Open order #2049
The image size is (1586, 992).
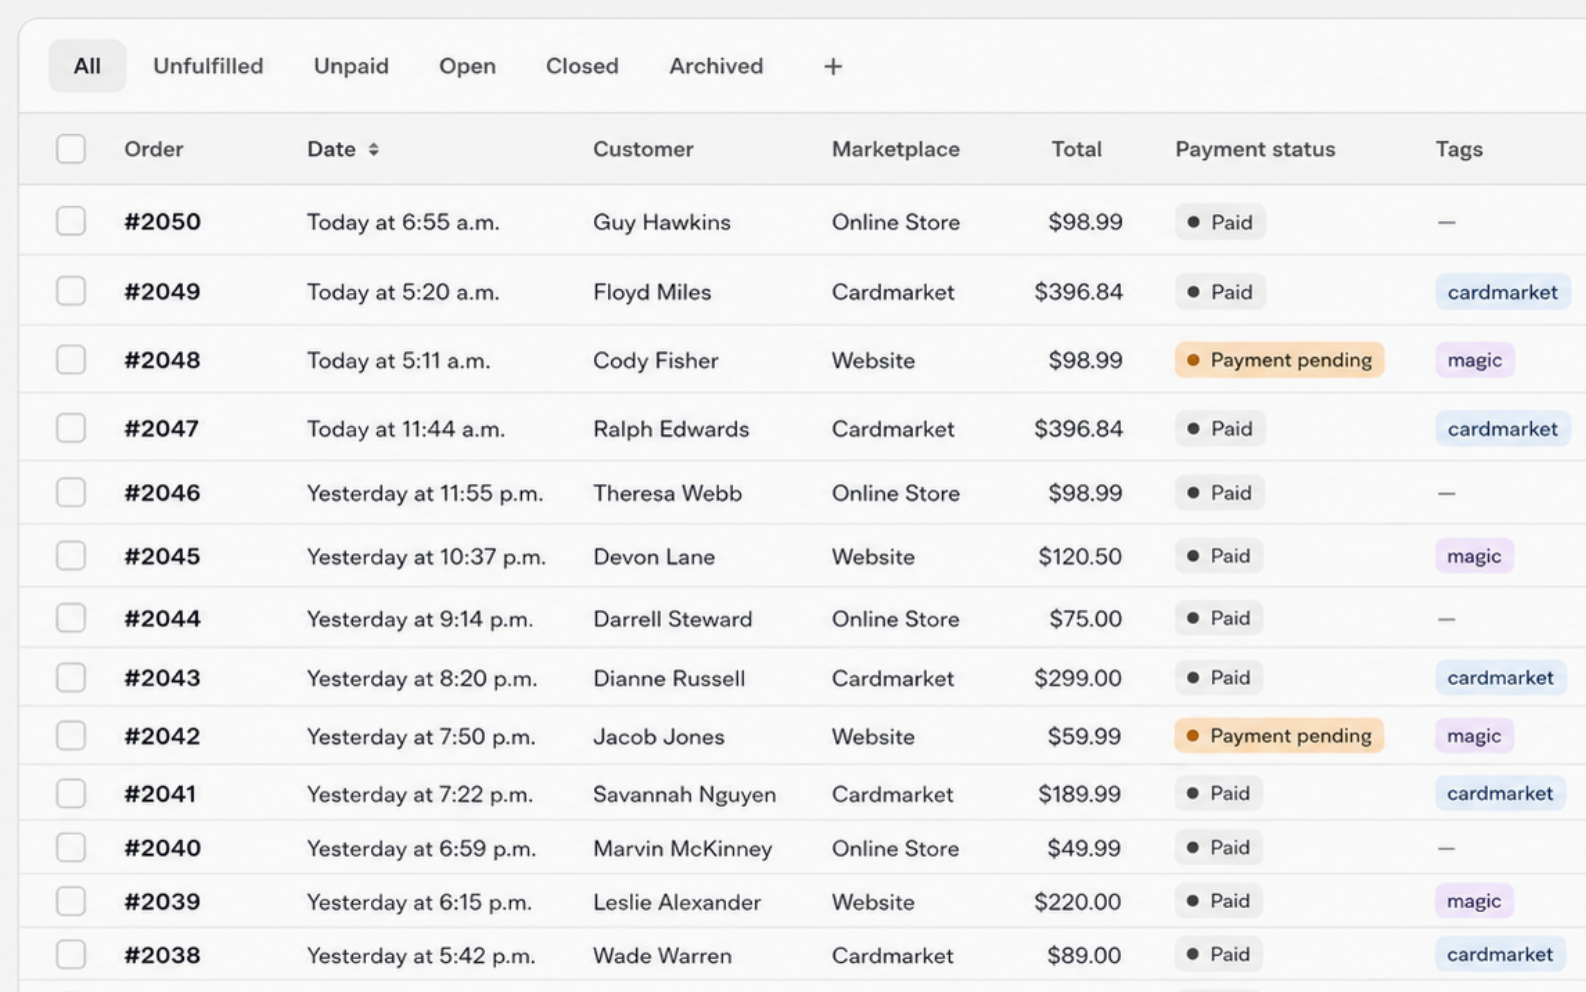click(162, 291)
